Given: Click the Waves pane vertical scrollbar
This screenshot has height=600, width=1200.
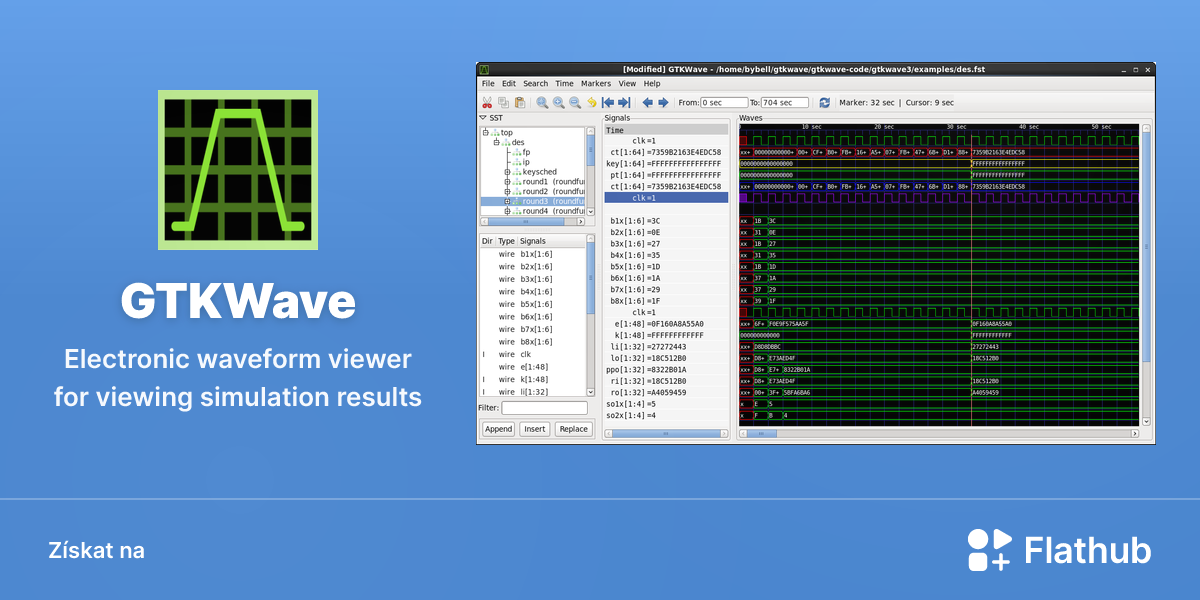Looking at the screenshot, I should (x=1146, y=275).
